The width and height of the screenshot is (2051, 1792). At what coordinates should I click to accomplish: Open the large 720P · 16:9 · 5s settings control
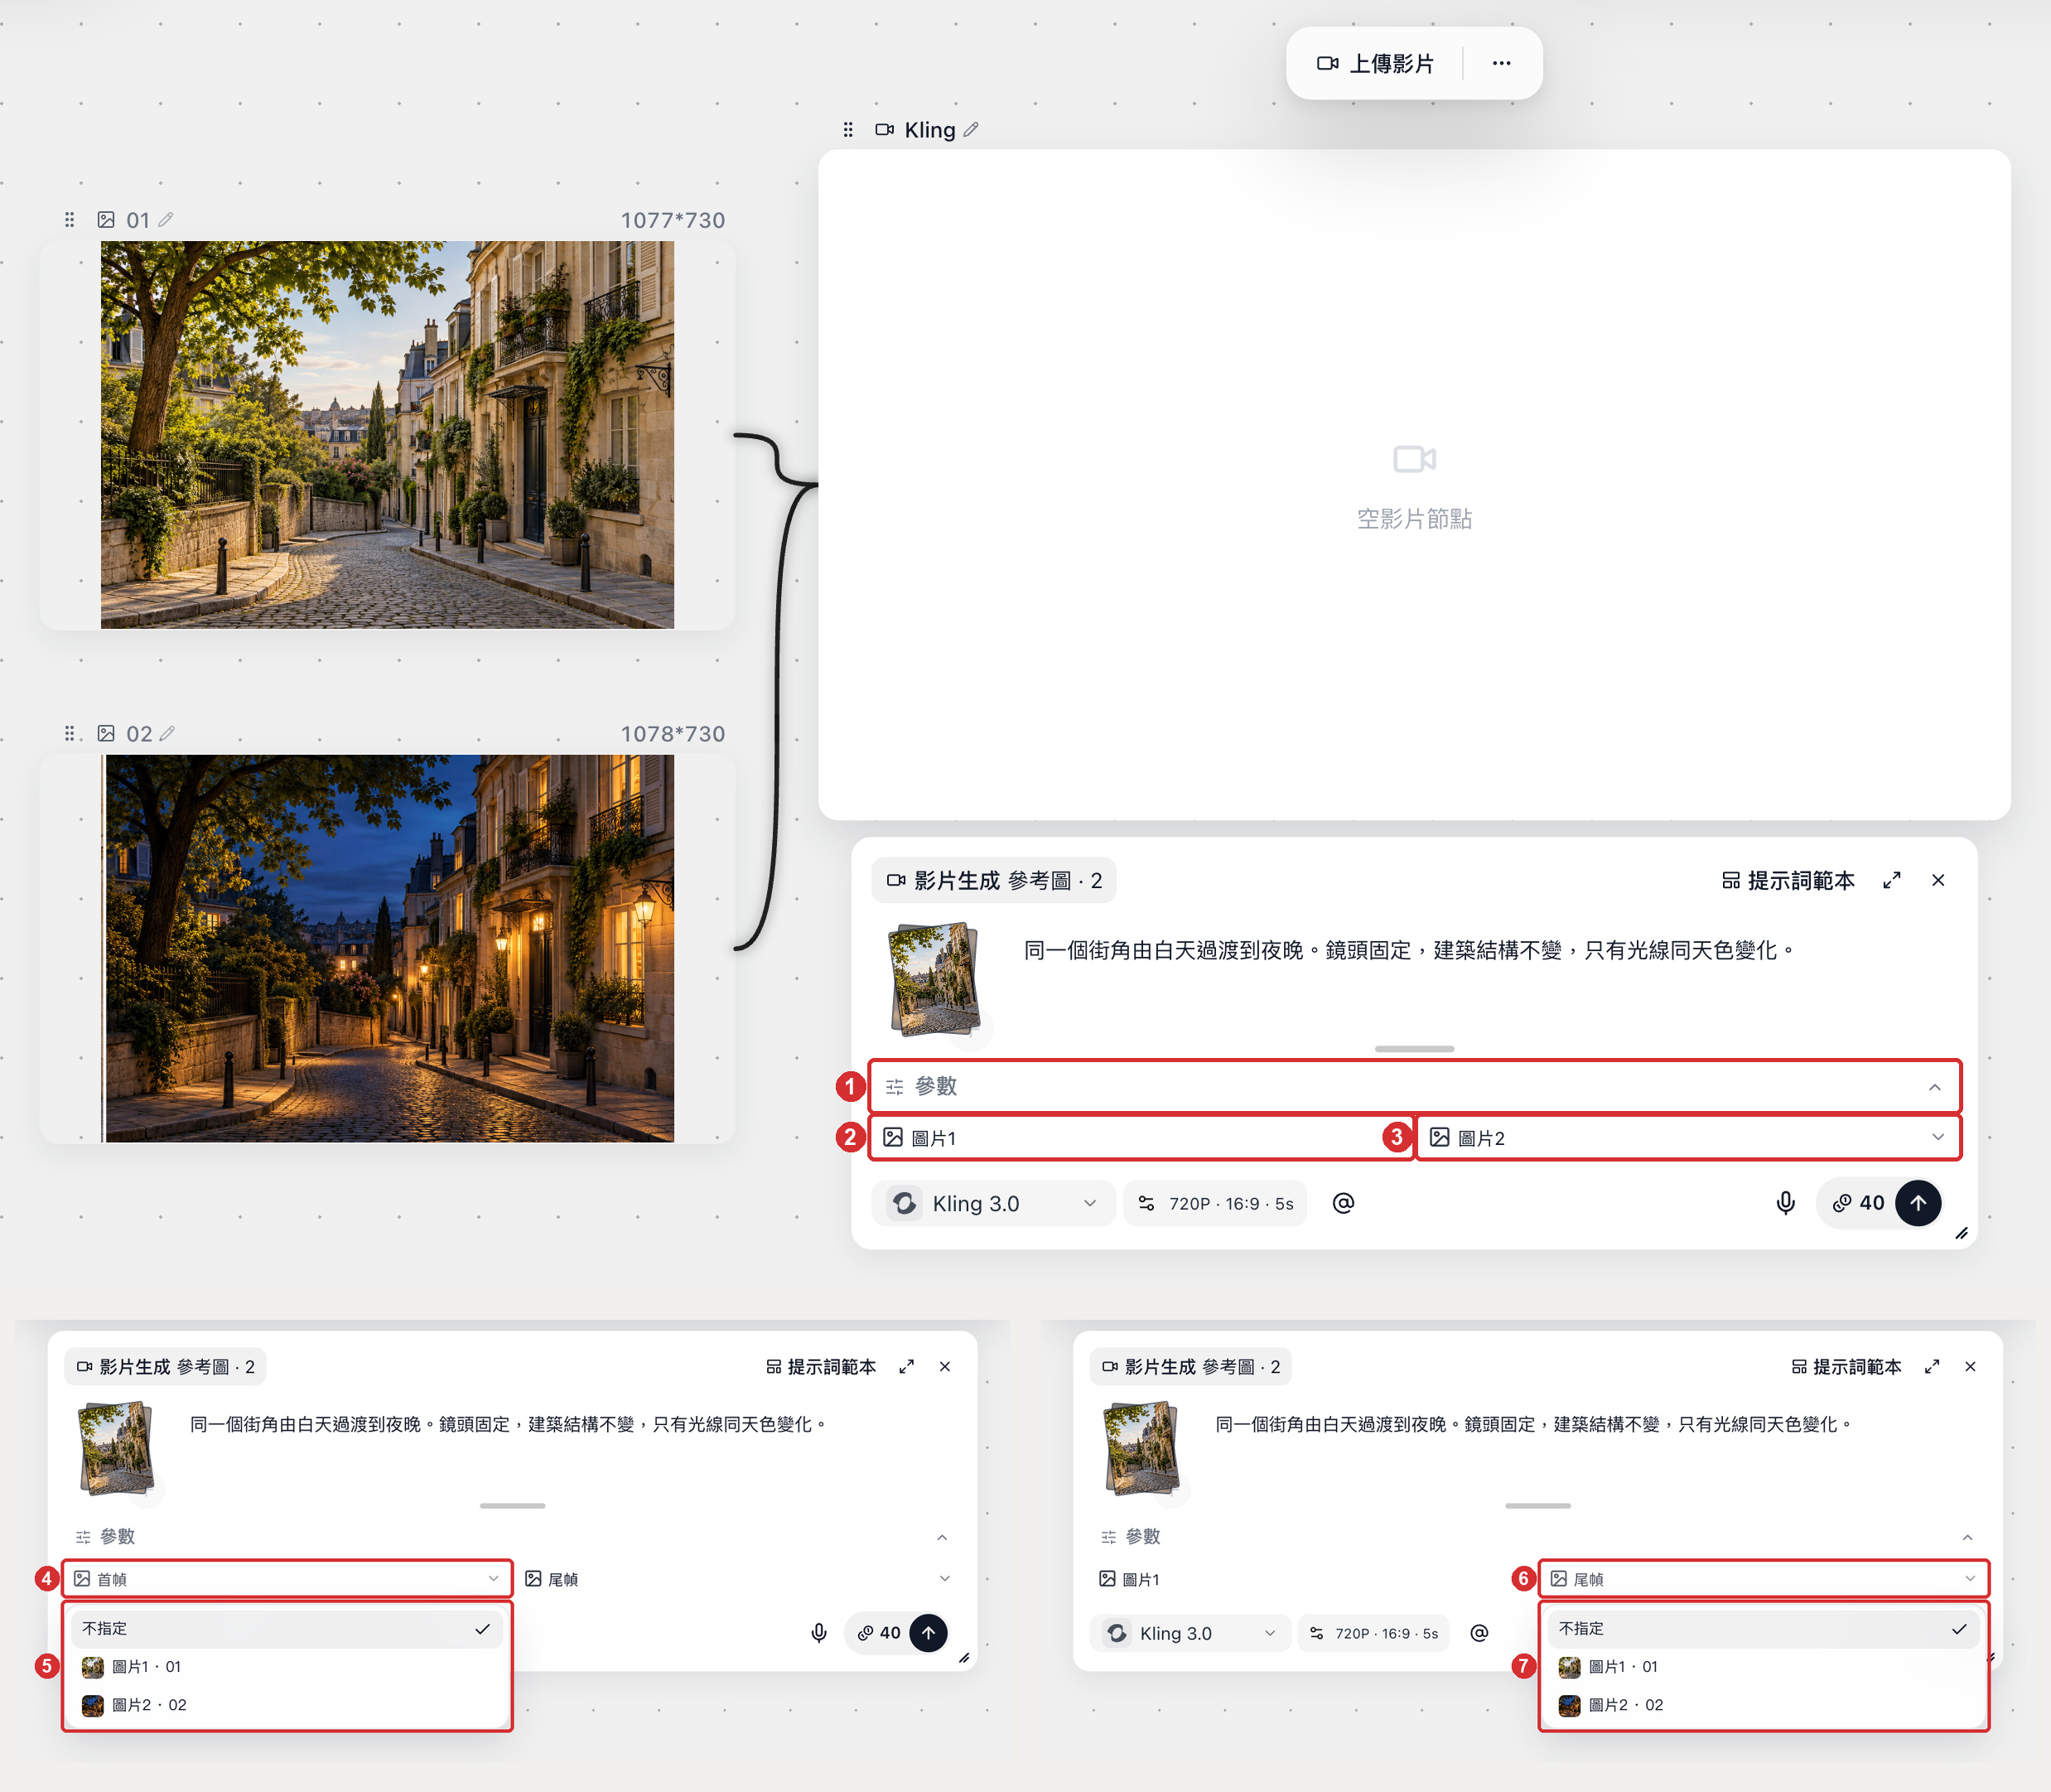point(1215,1204)
